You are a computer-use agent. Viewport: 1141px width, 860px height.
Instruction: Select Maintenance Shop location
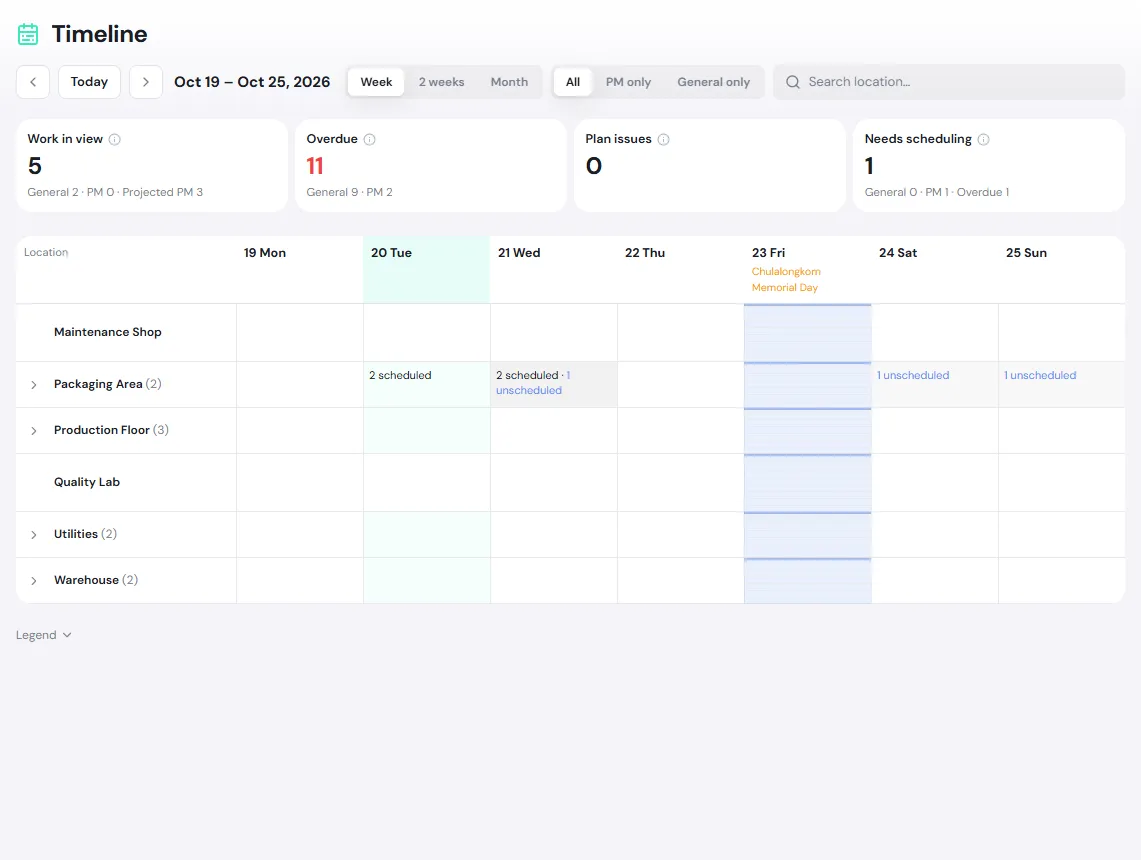pyautogui.click(x=108, y=332)
